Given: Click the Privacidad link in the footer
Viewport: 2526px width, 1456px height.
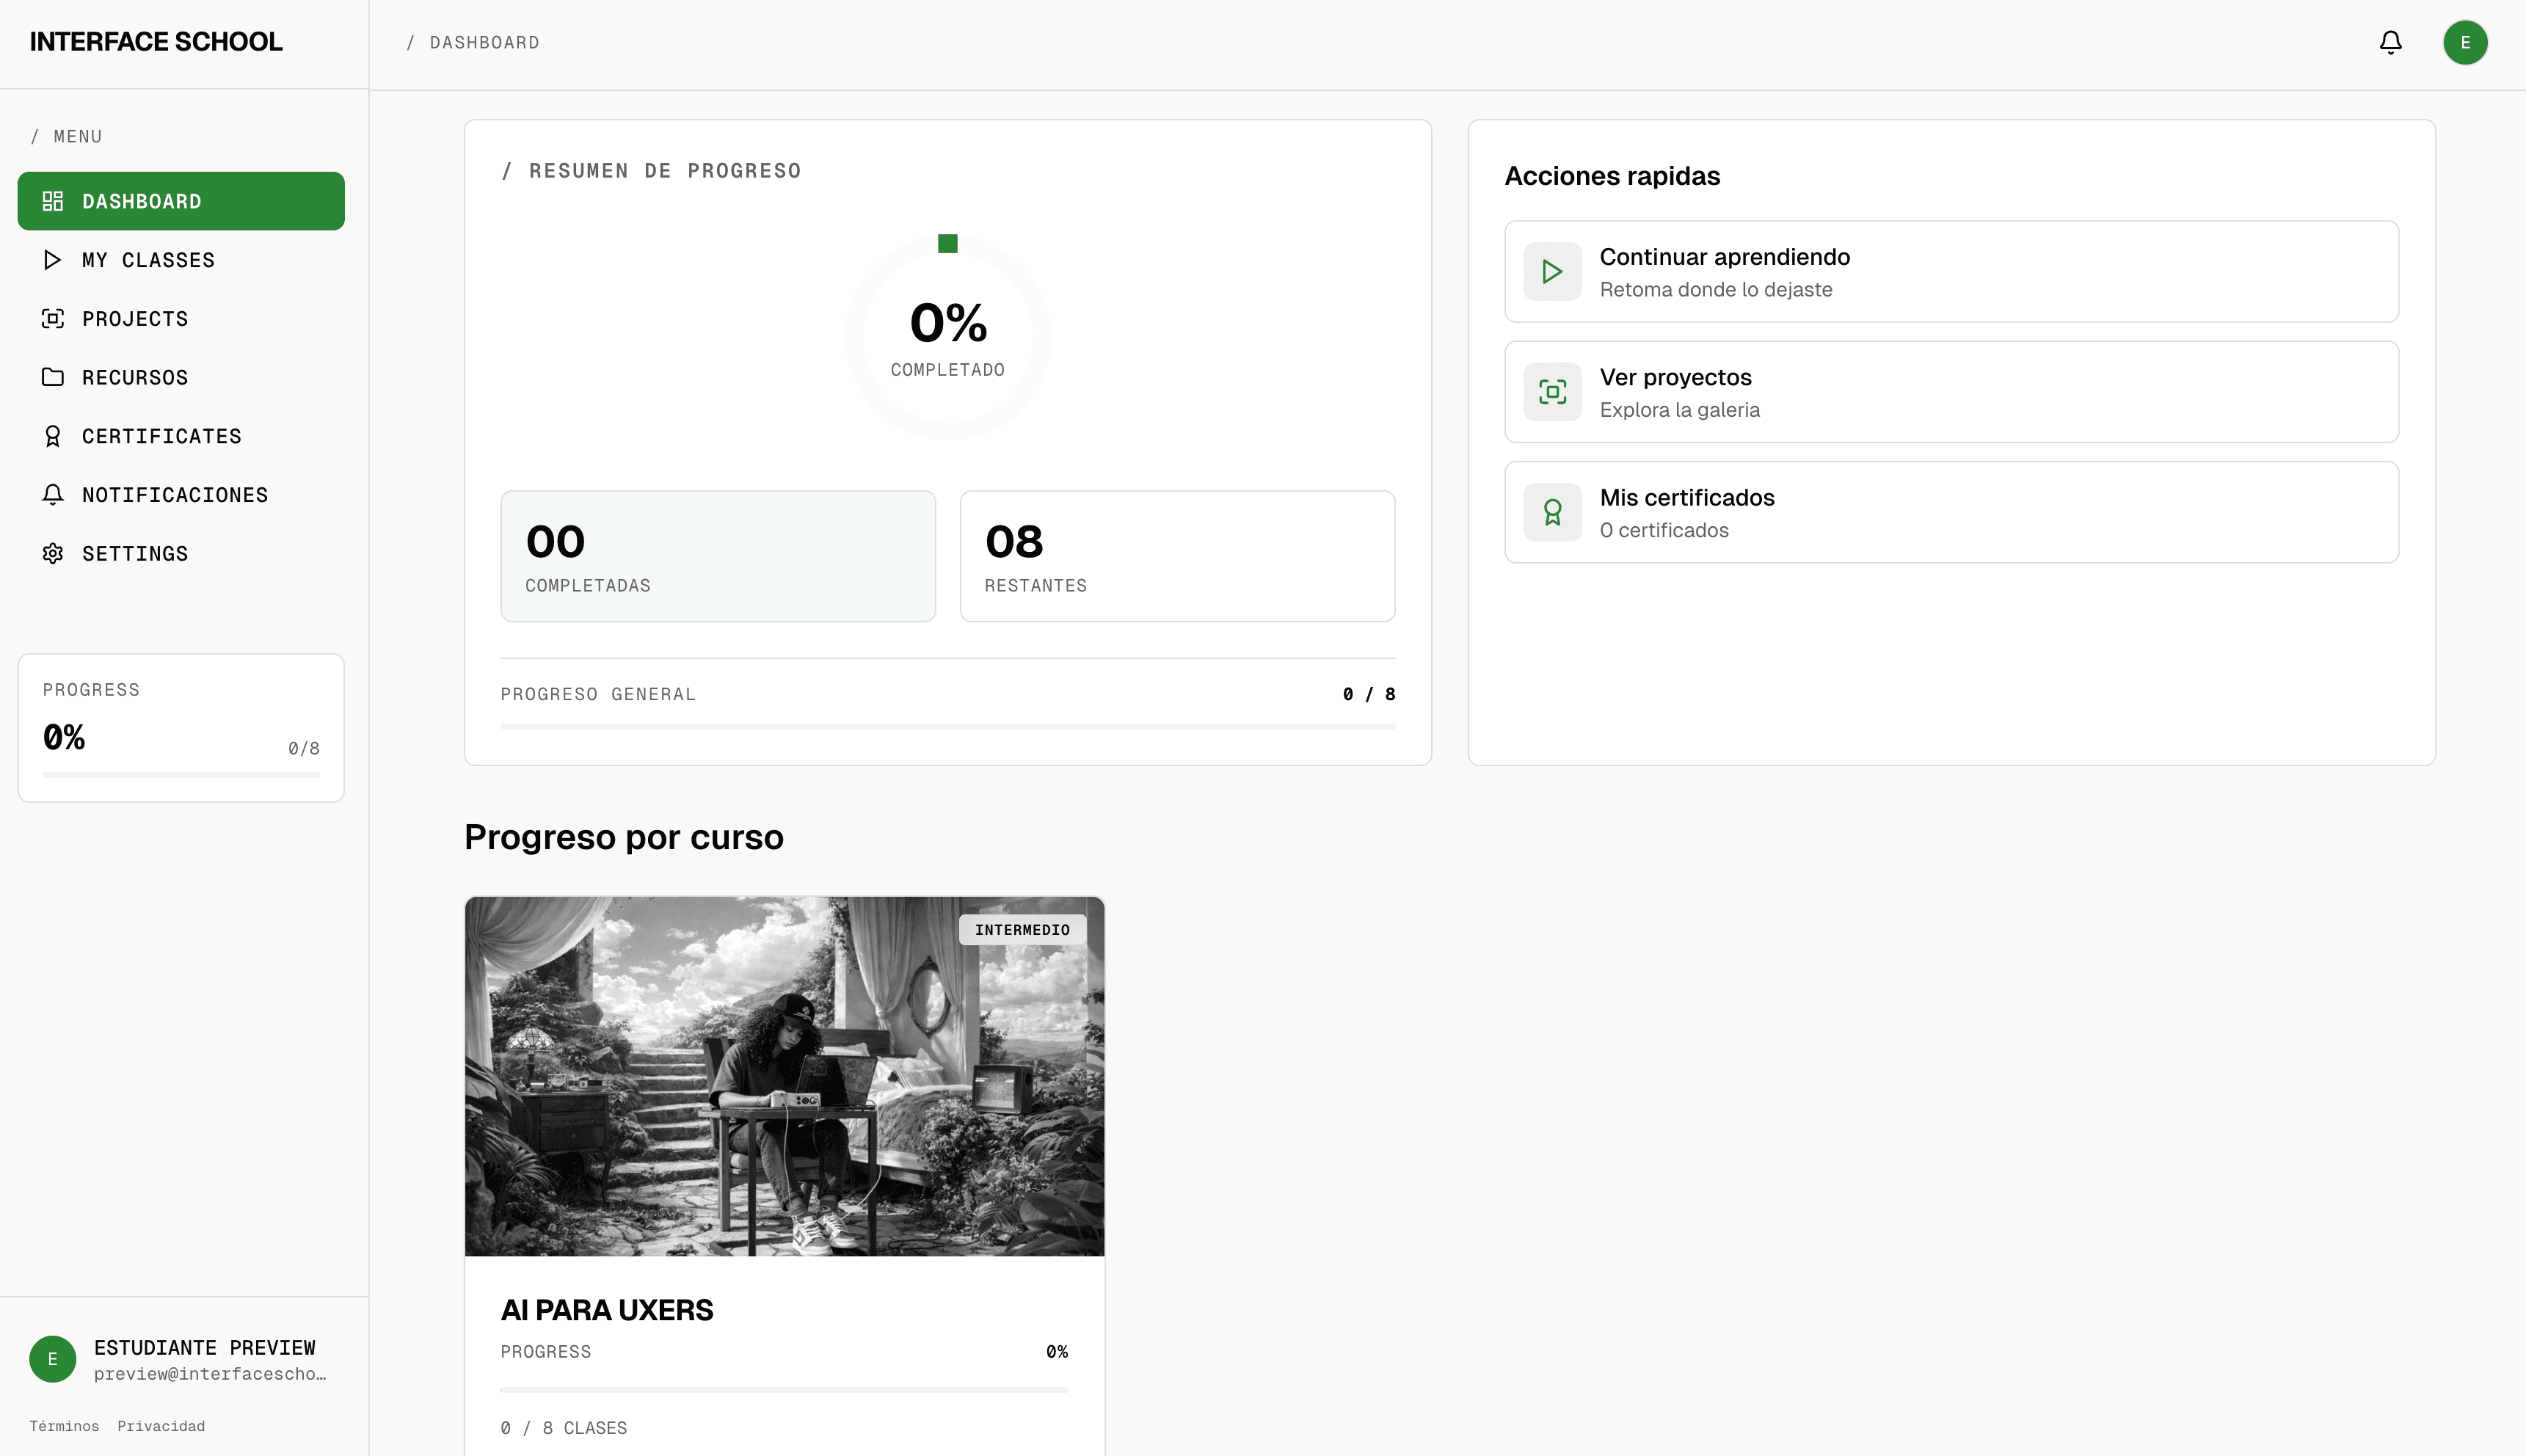Looking at the screenshot, I should (161, 1425).
